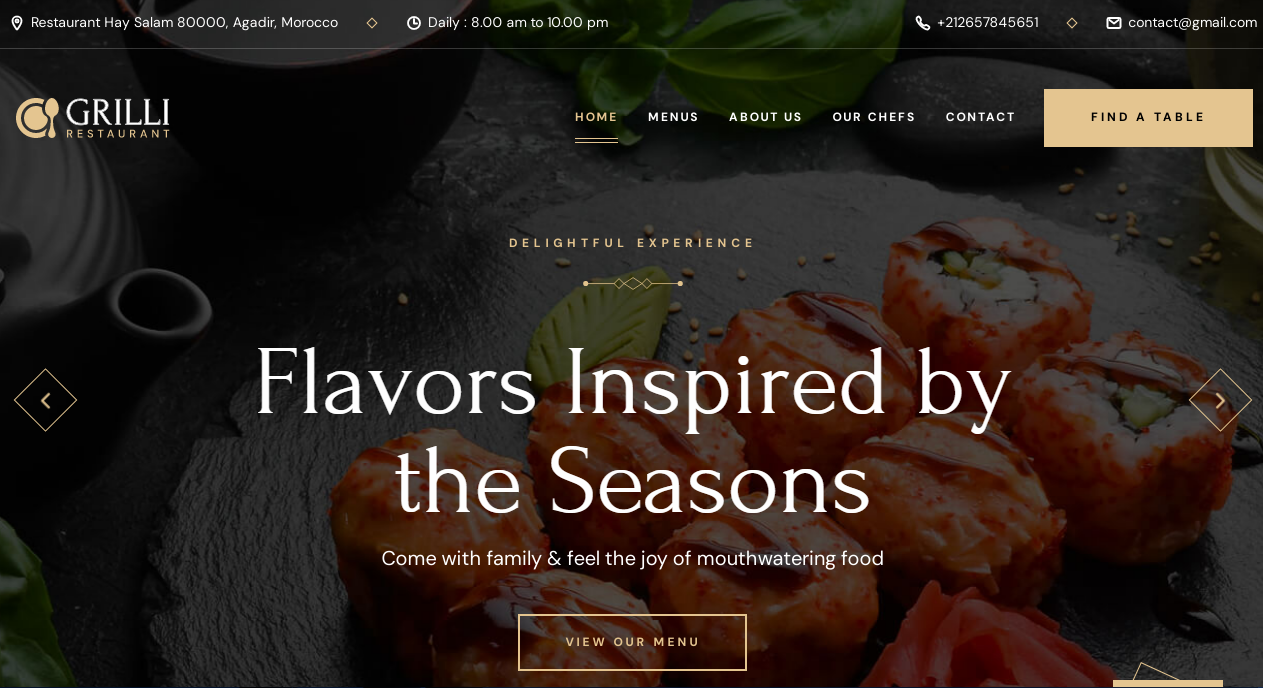Click View Our Menu button
Image resolution: width=1263 pixels, height=688 pixels.
click(x=632, y=642)
